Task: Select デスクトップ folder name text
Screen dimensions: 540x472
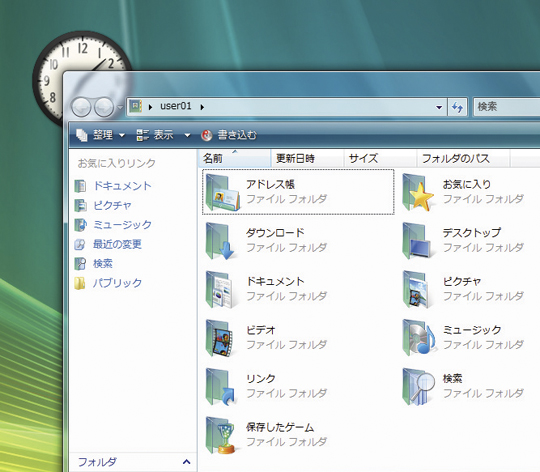Action: point(472,233)
